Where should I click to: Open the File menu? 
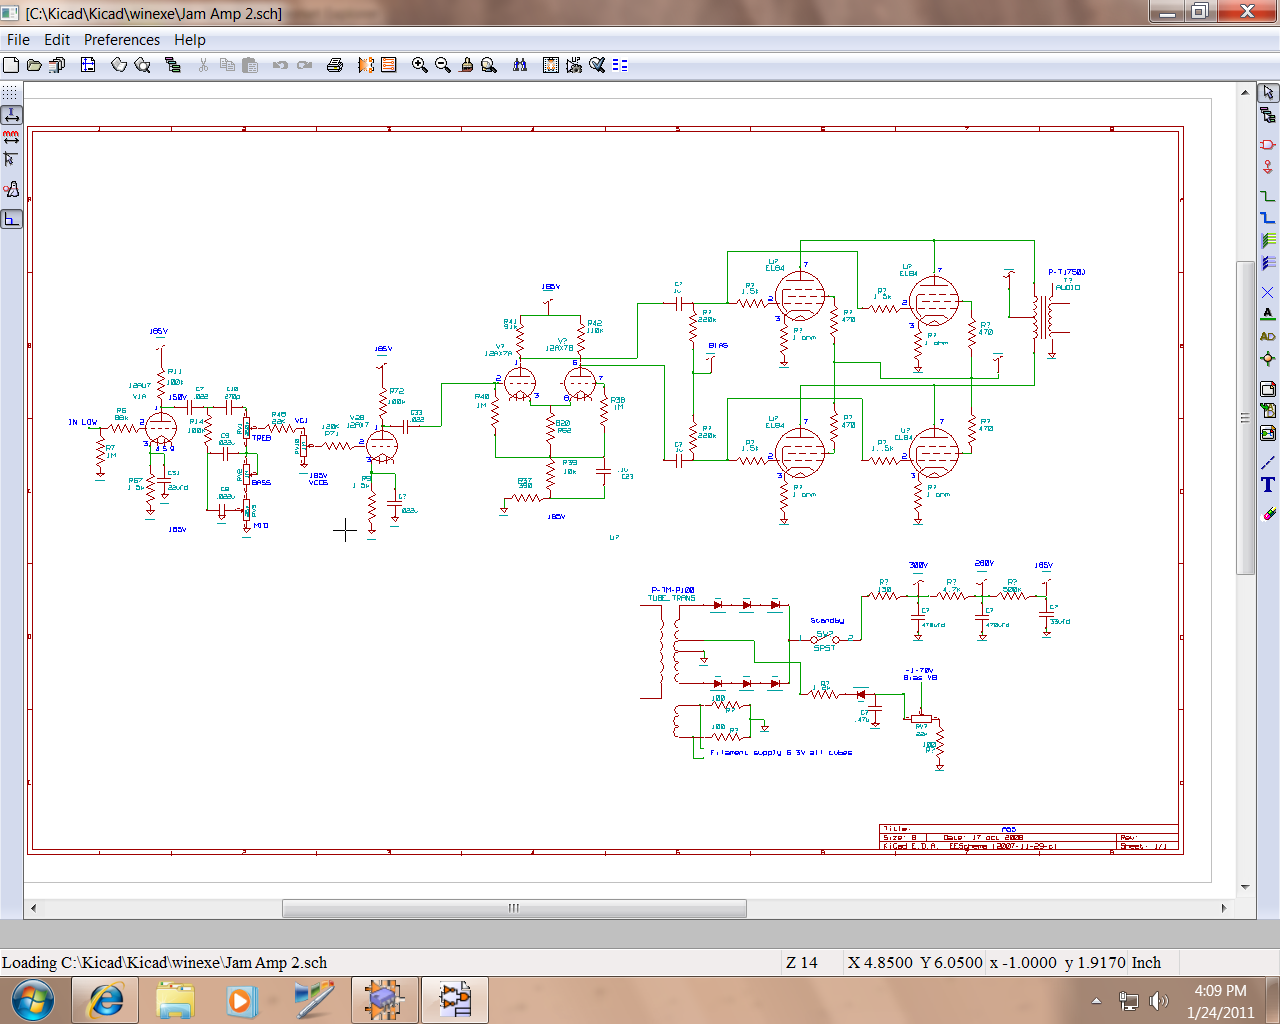click(x=18, y=40)
